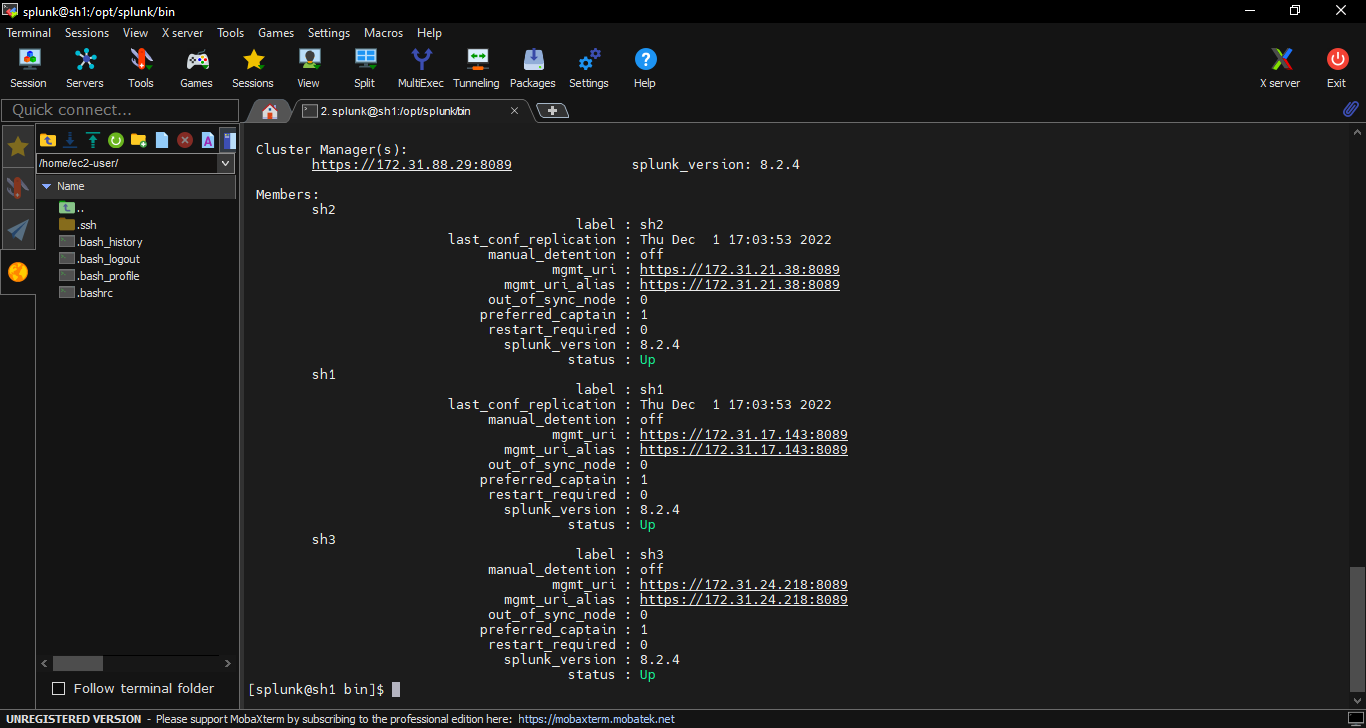Download a file from the remote server
Viewport: 1366px width, 728px height.
coord(69,140)
